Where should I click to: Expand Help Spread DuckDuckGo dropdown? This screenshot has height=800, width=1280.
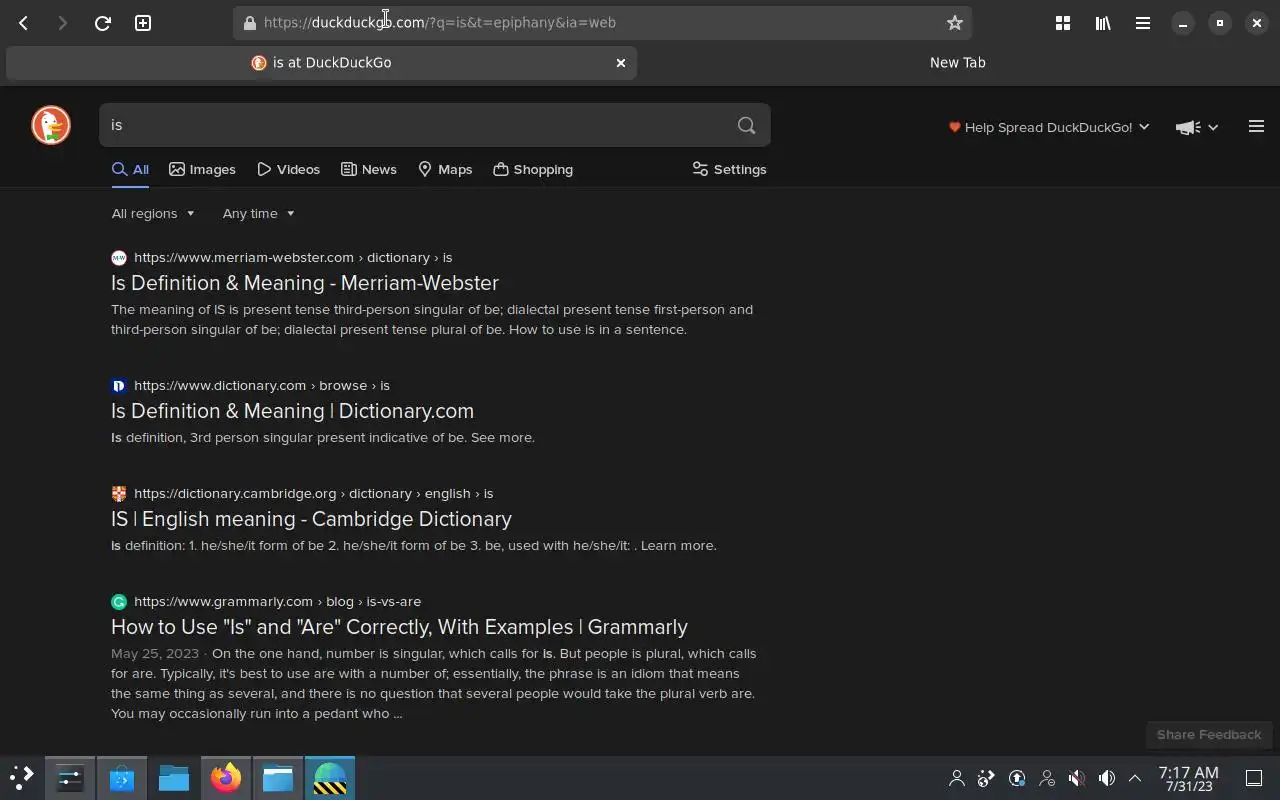[x=1049, y=127]
